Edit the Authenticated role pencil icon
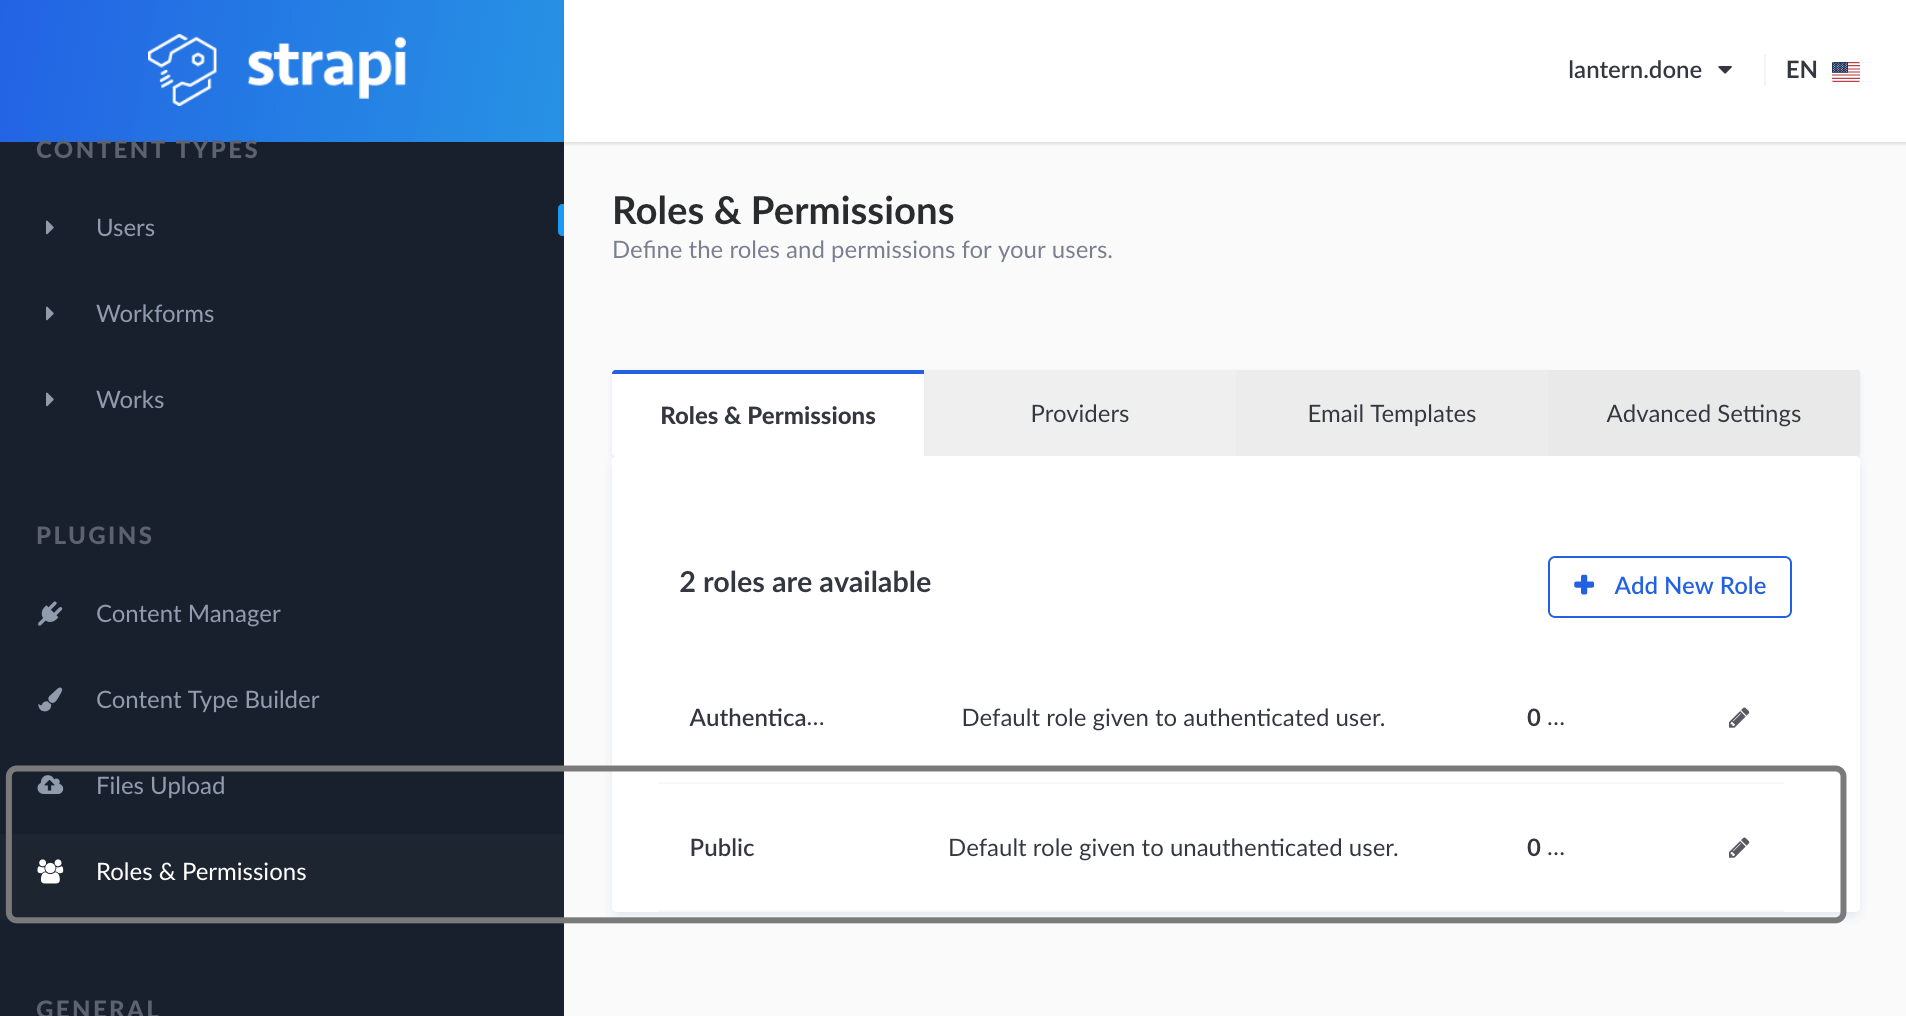Viewport: 1906px width, 1016px height. 1739,718
